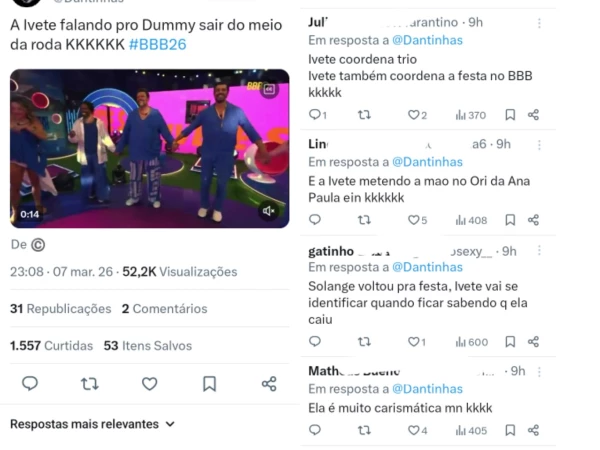Screen dimensions: 600x450
Task: Bookmark the main post
Action: pyautogui.click(x=209, y=383)
